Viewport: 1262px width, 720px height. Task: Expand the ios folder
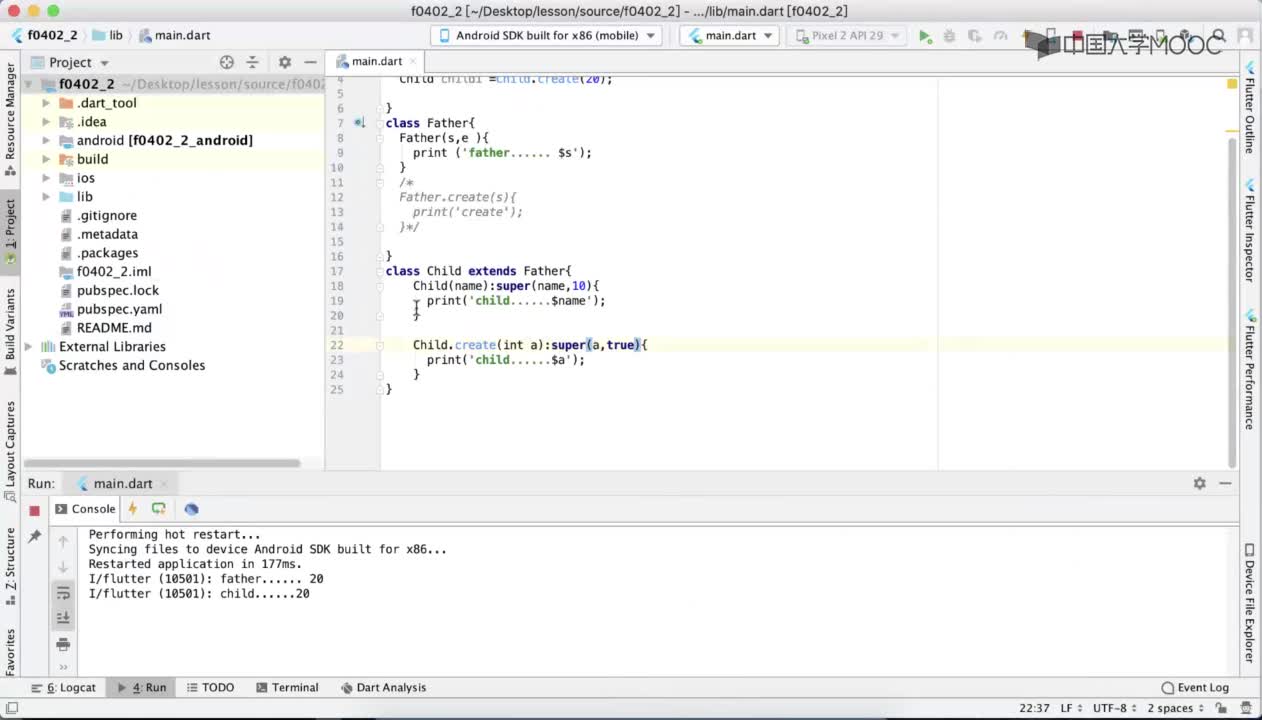(46, 178)
